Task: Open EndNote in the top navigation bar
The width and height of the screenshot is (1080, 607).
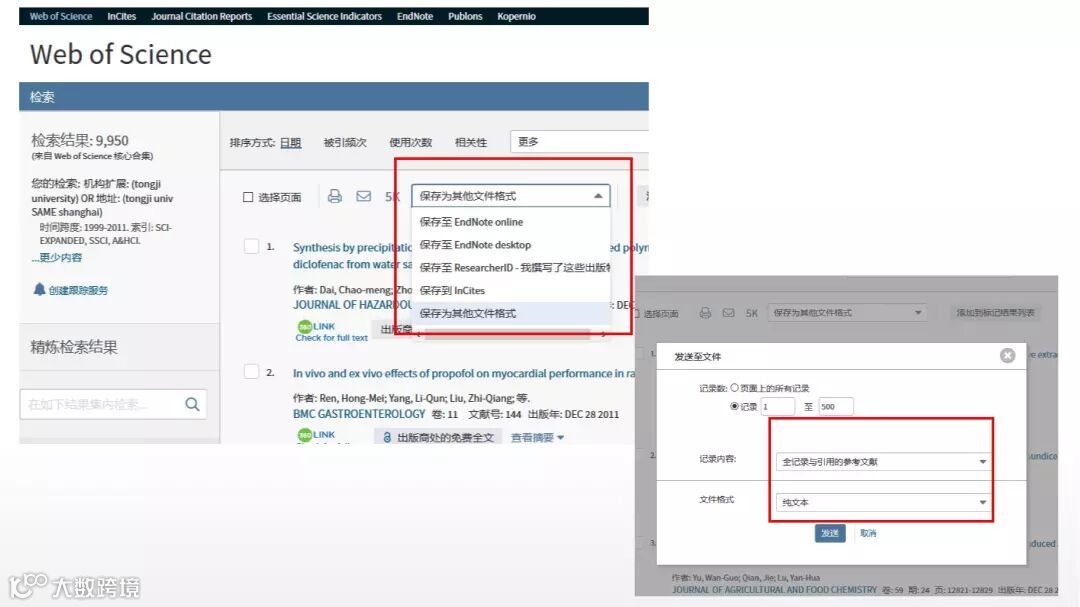Action: [415, 16]
